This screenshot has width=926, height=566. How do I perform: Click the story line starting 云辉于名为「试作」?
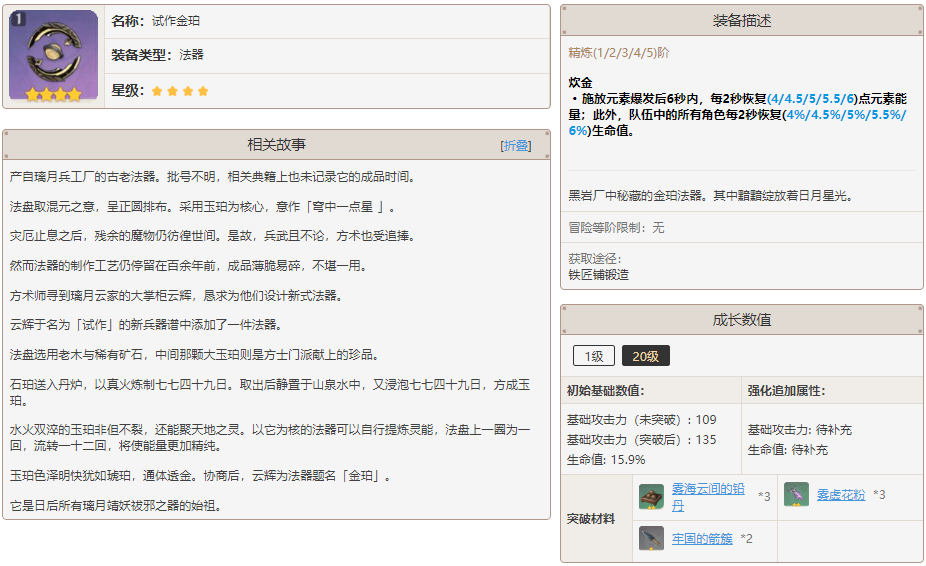click(148, 324)
